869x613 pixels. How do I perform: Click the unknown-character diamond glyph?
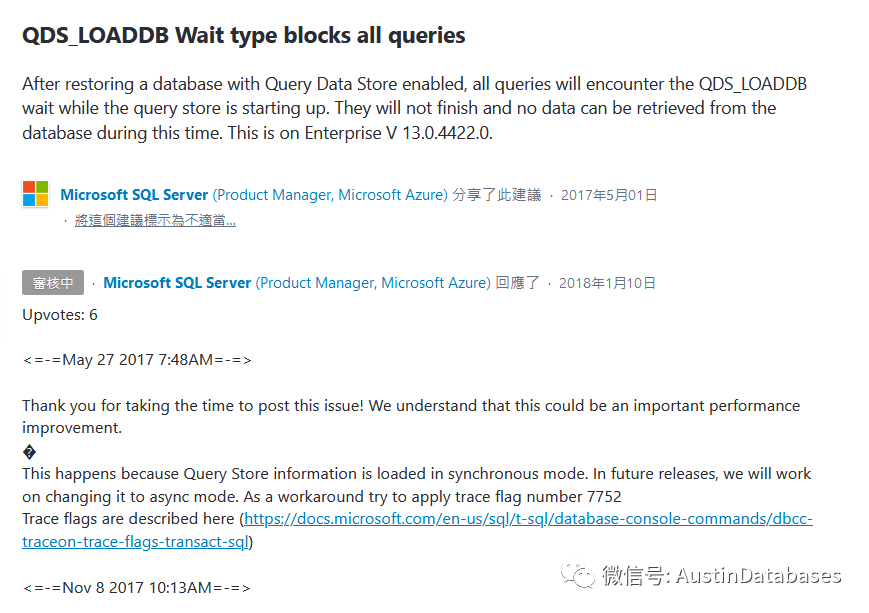click(x=28, y=451)
